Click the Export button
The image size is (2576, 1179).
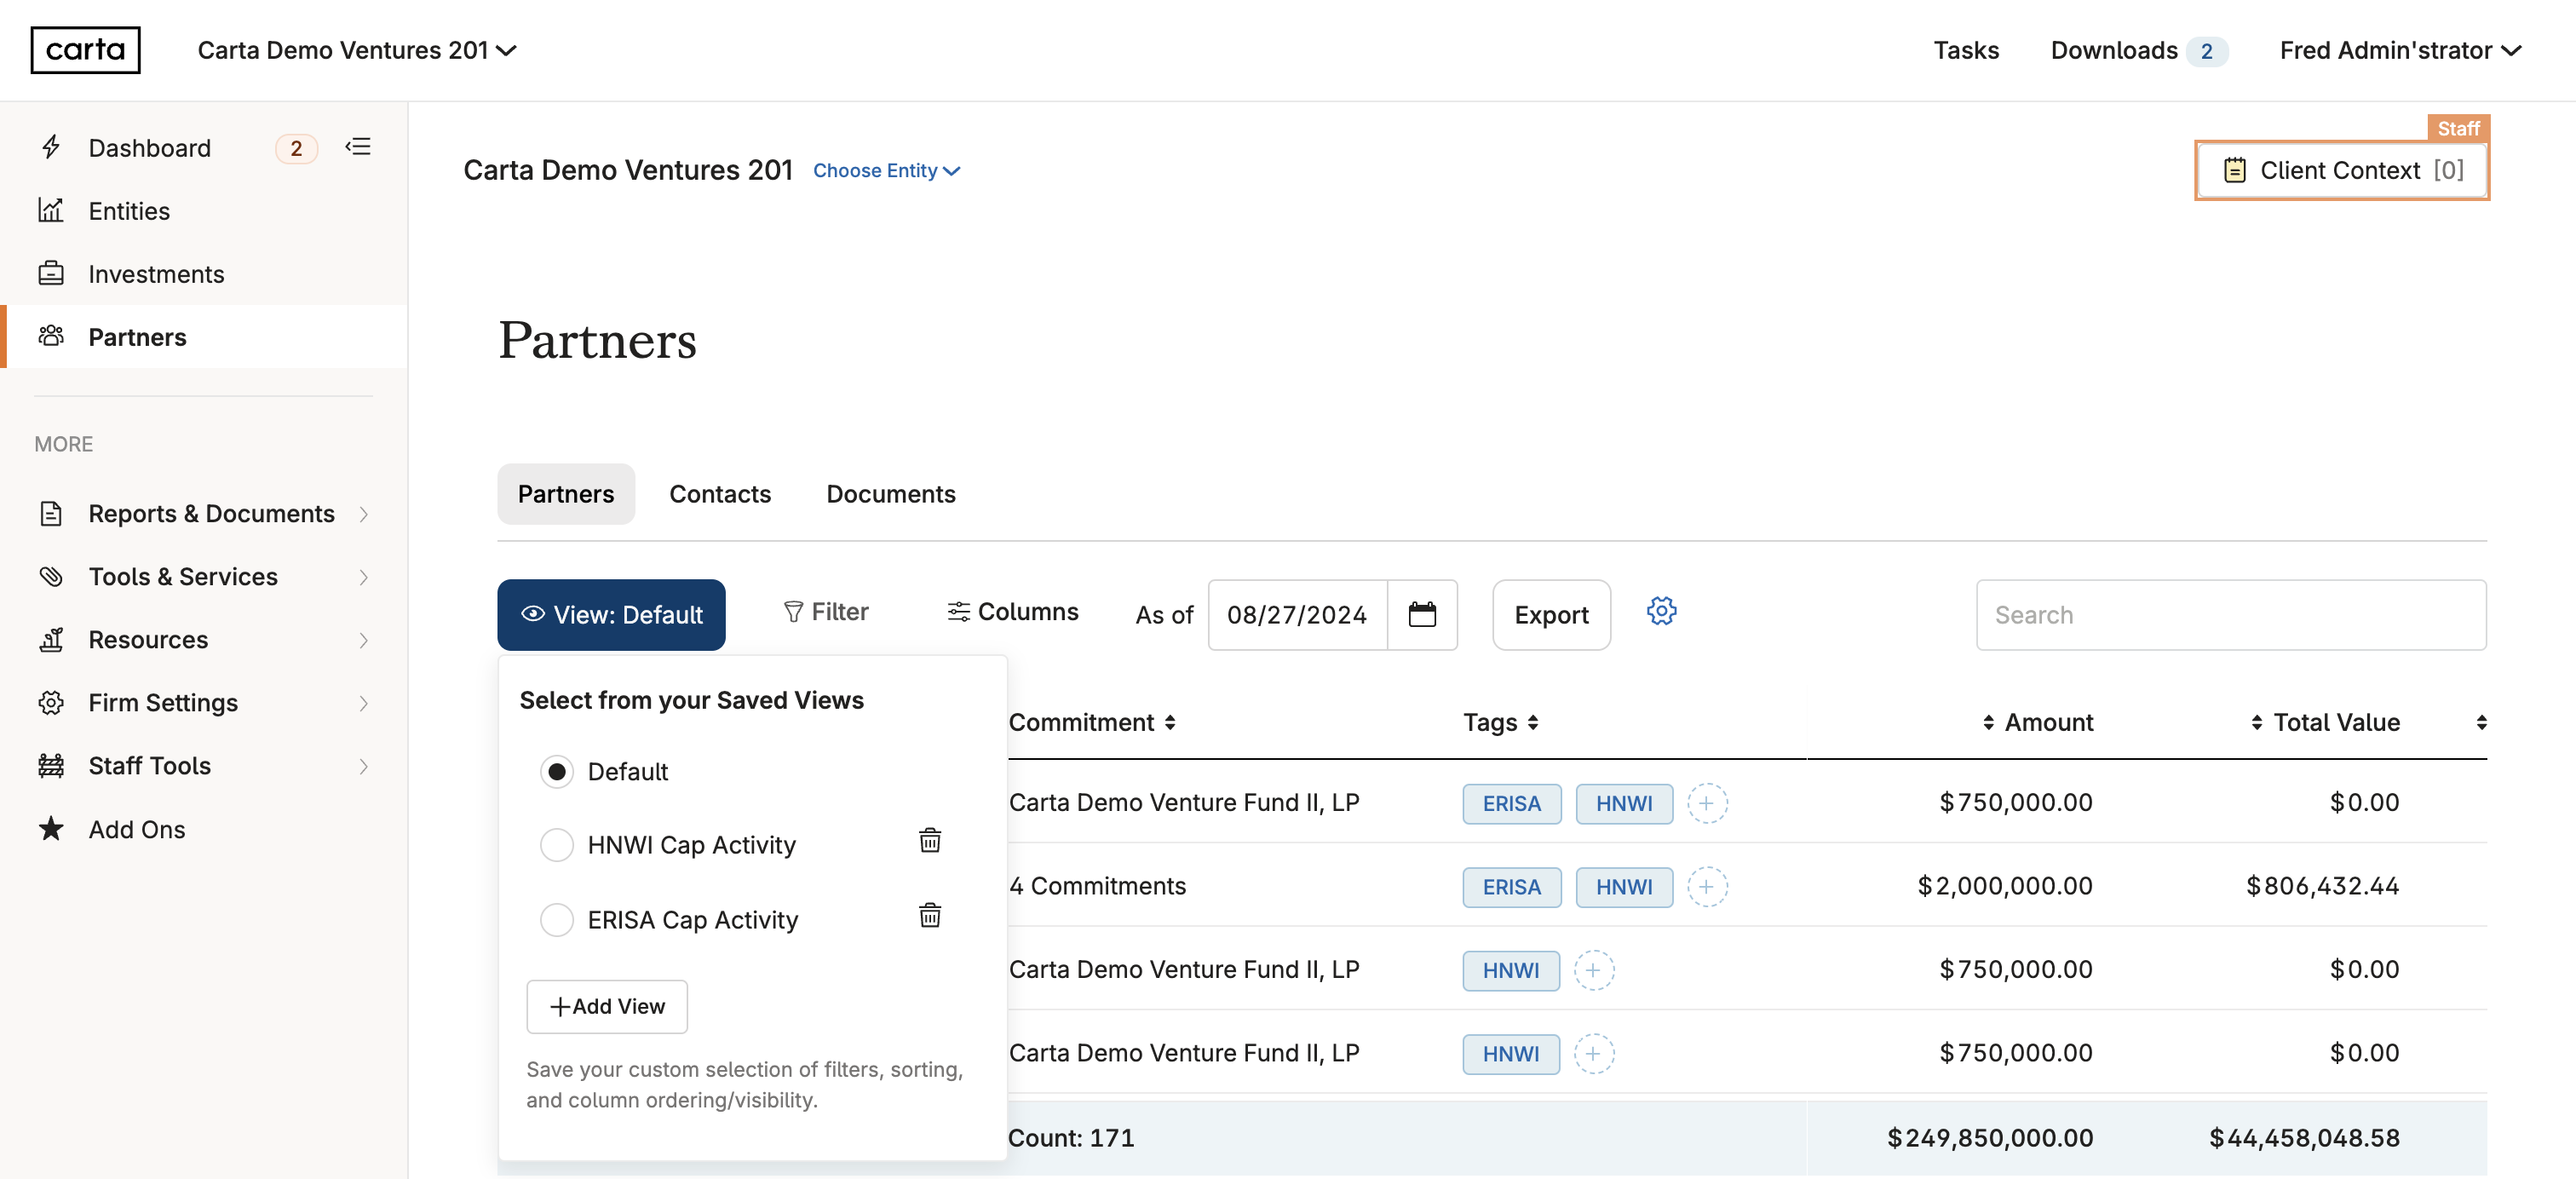click(x=1551, y=613)
